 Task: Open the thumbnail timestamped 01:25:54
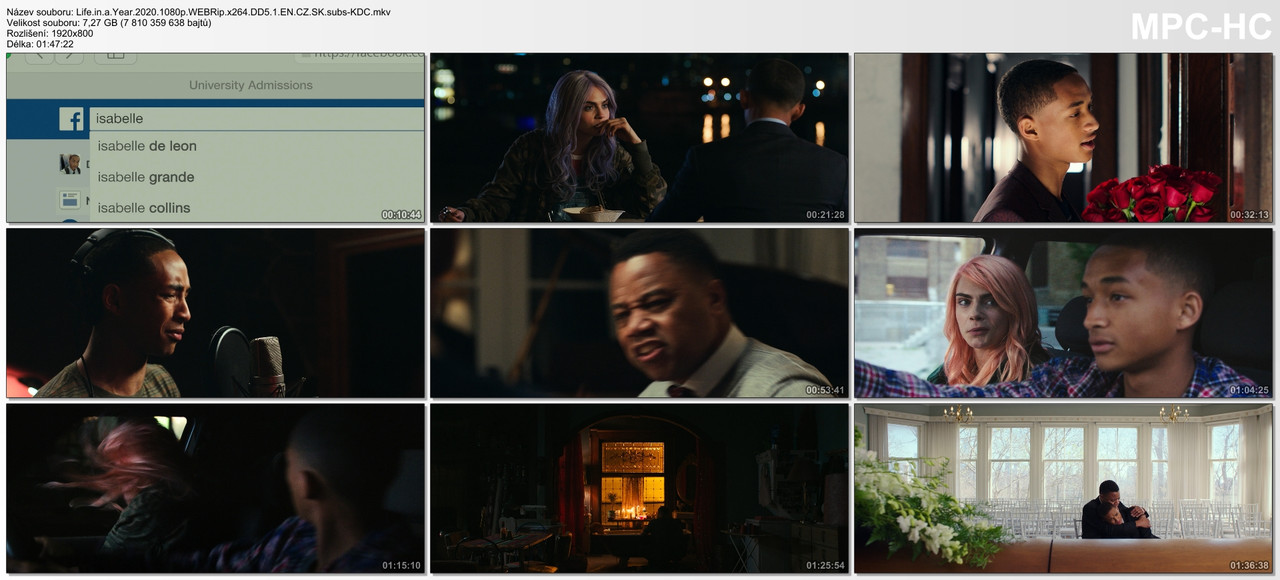[639, 488]
